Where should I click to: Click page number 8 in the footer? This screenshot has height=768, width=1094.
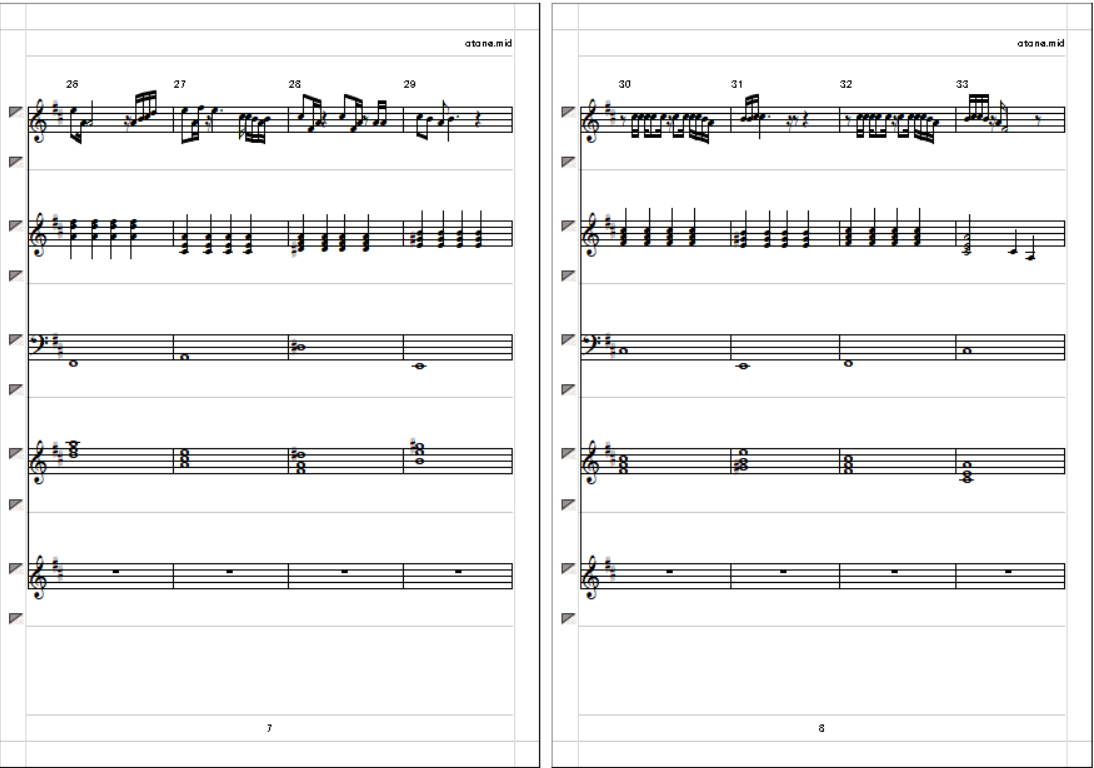click(x=821, y=728)
